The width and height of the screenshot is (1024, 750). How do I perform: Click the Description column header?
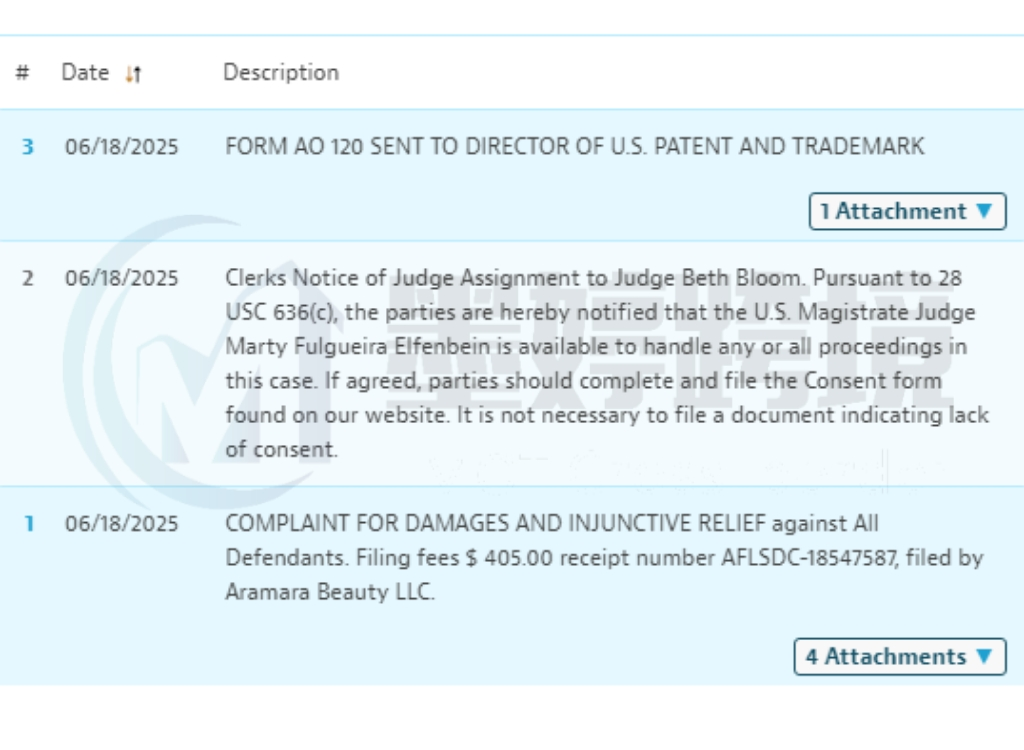click(x=280, y=73)
